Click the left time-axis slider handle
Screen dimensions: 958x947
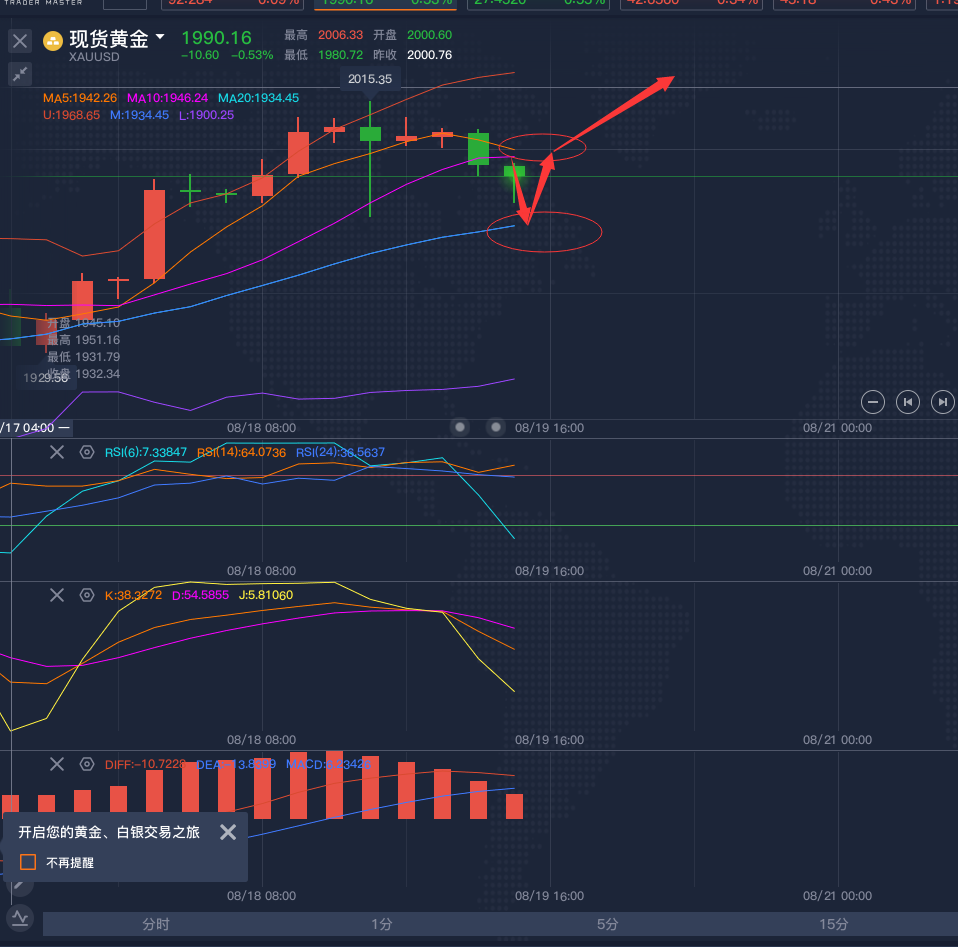tap(460, 427)
